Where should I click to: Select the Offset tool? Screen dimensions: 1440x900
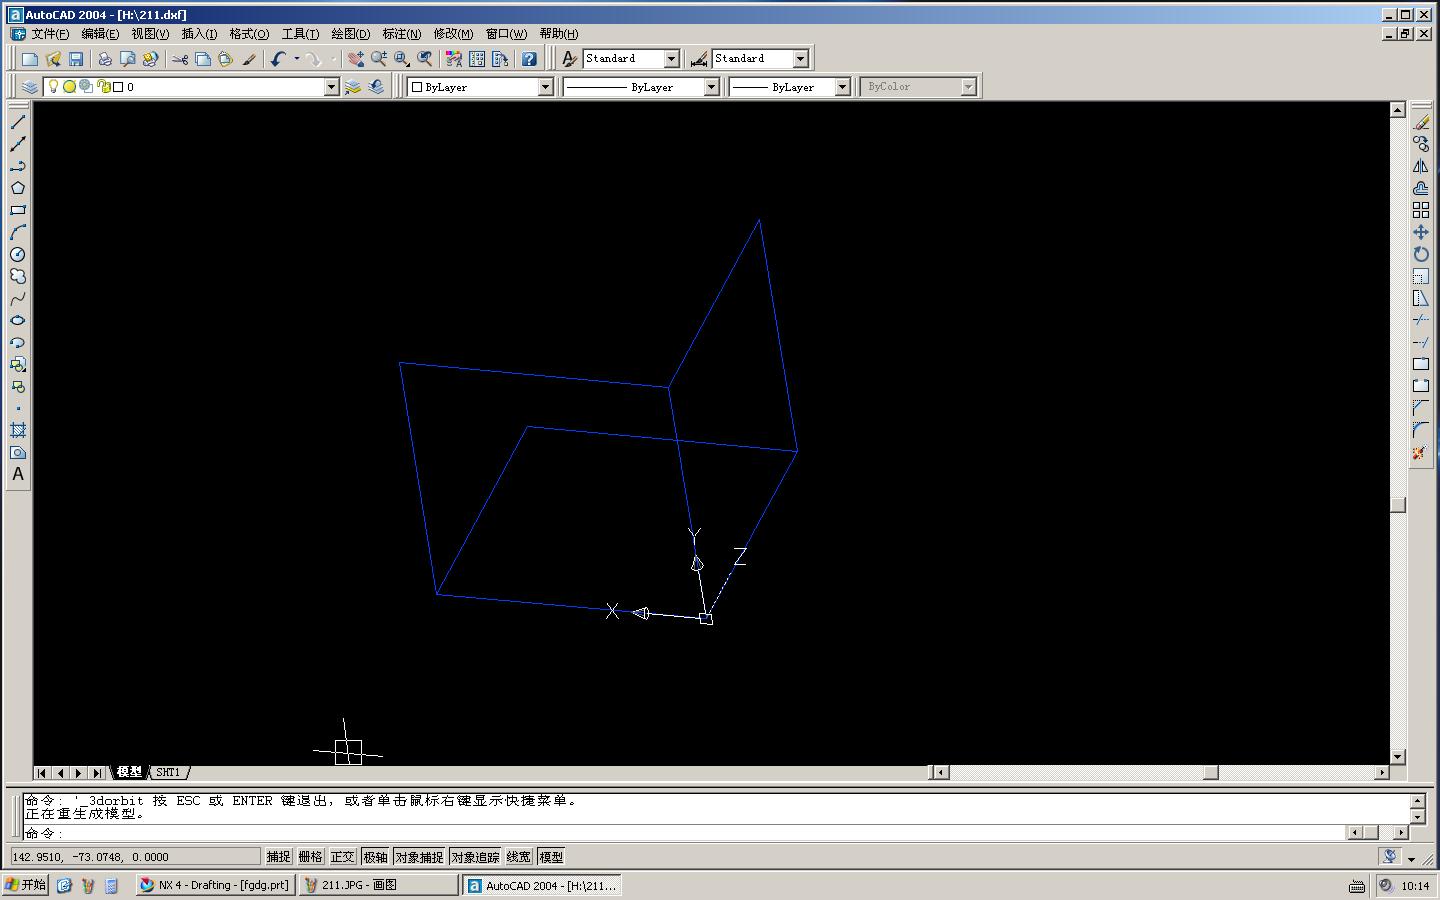click(x=1421, y=188)
